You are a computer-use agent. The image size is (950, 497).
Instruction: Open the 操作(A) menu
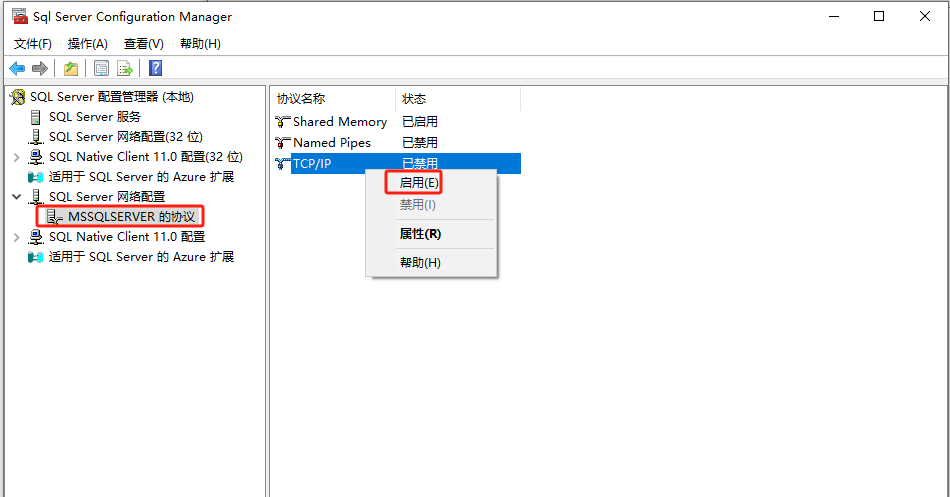point(88,44)
